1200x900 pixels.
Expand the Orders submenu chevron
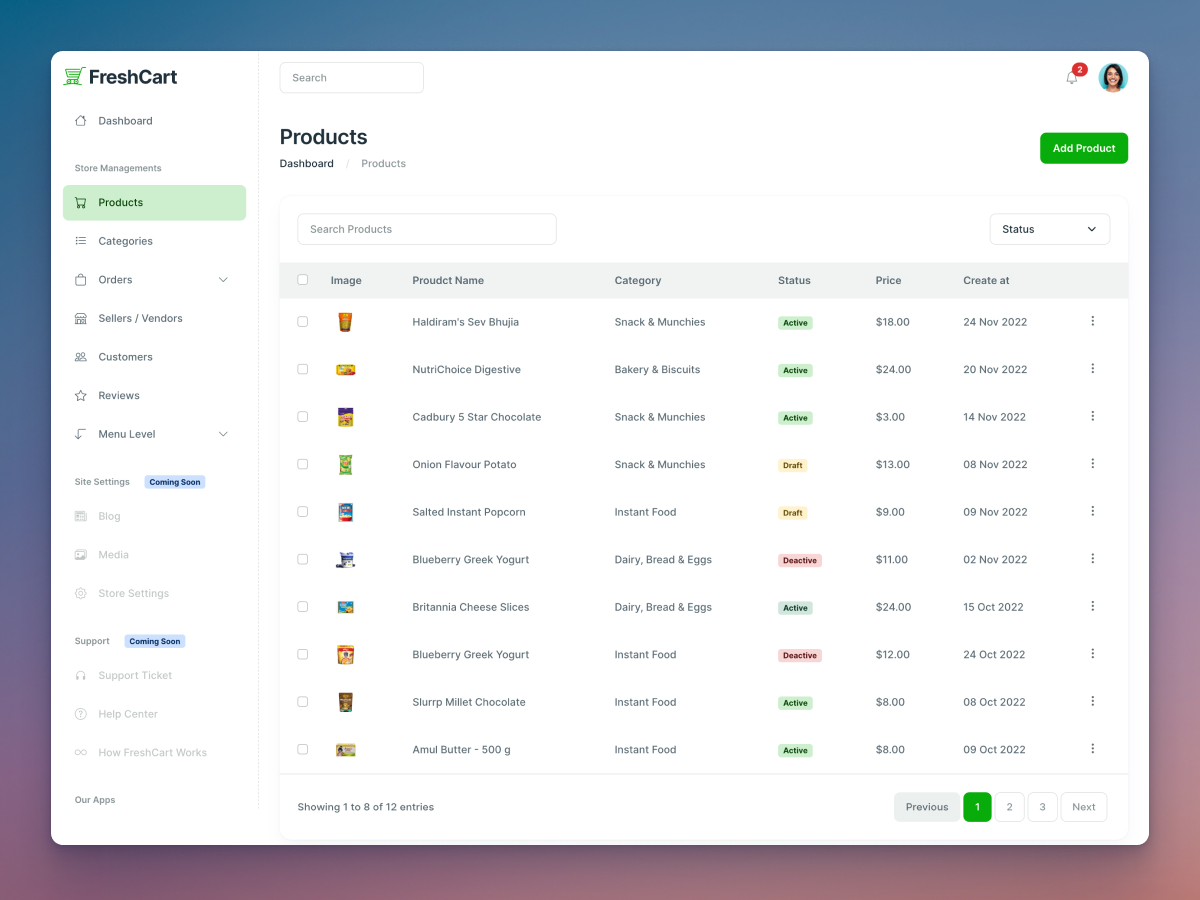pos(223,280)
